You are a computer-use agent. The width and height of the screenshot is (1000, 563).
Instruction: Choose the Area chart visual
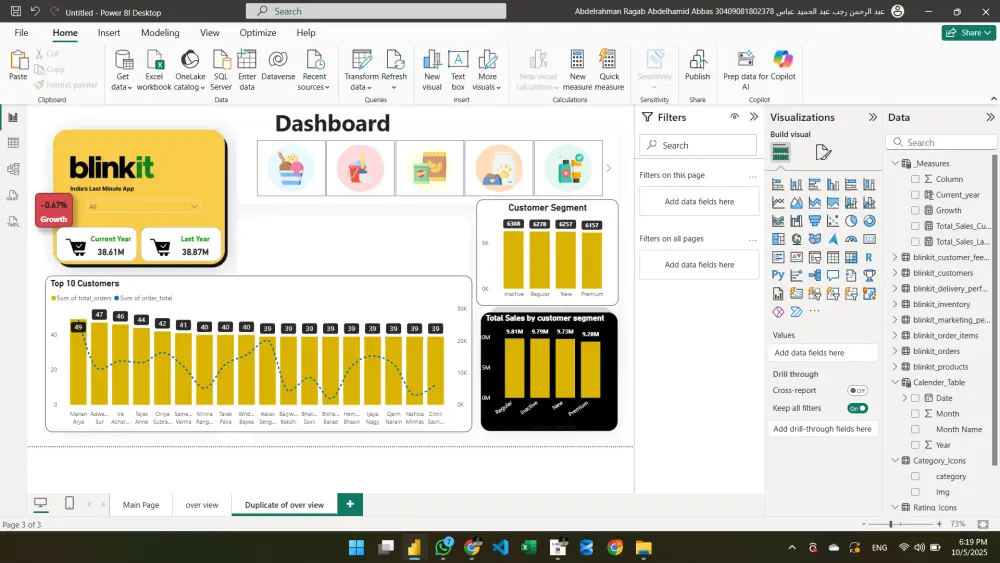point(796,203)
